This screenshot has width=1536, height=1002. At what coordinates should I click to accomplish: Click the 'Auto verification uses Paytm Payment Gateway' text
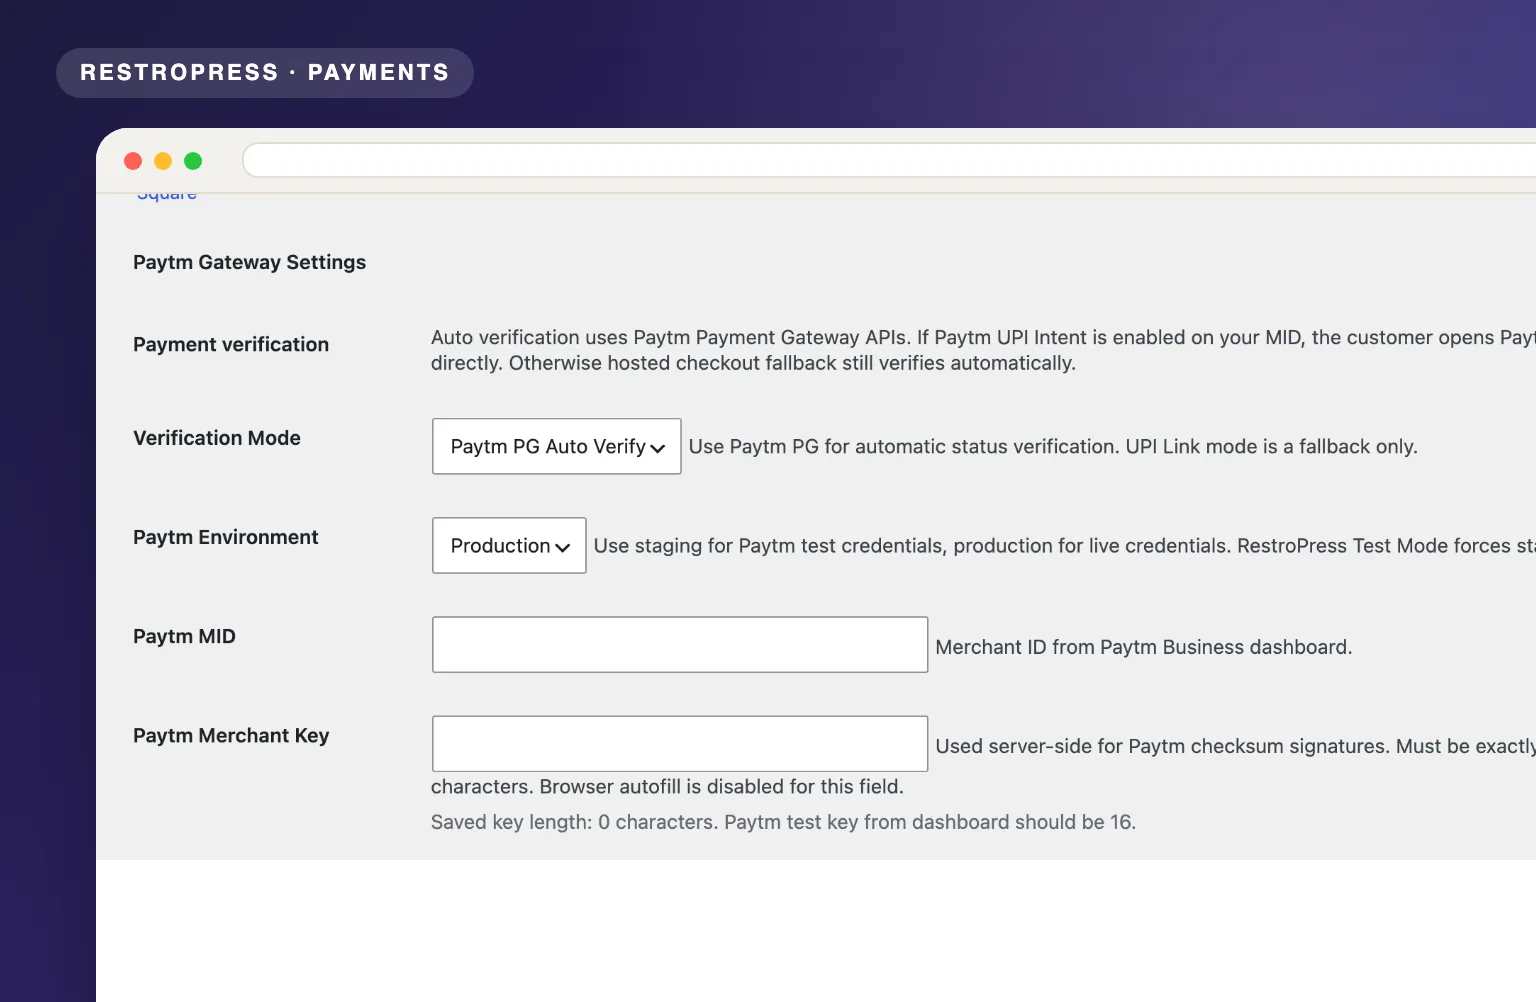983,350
